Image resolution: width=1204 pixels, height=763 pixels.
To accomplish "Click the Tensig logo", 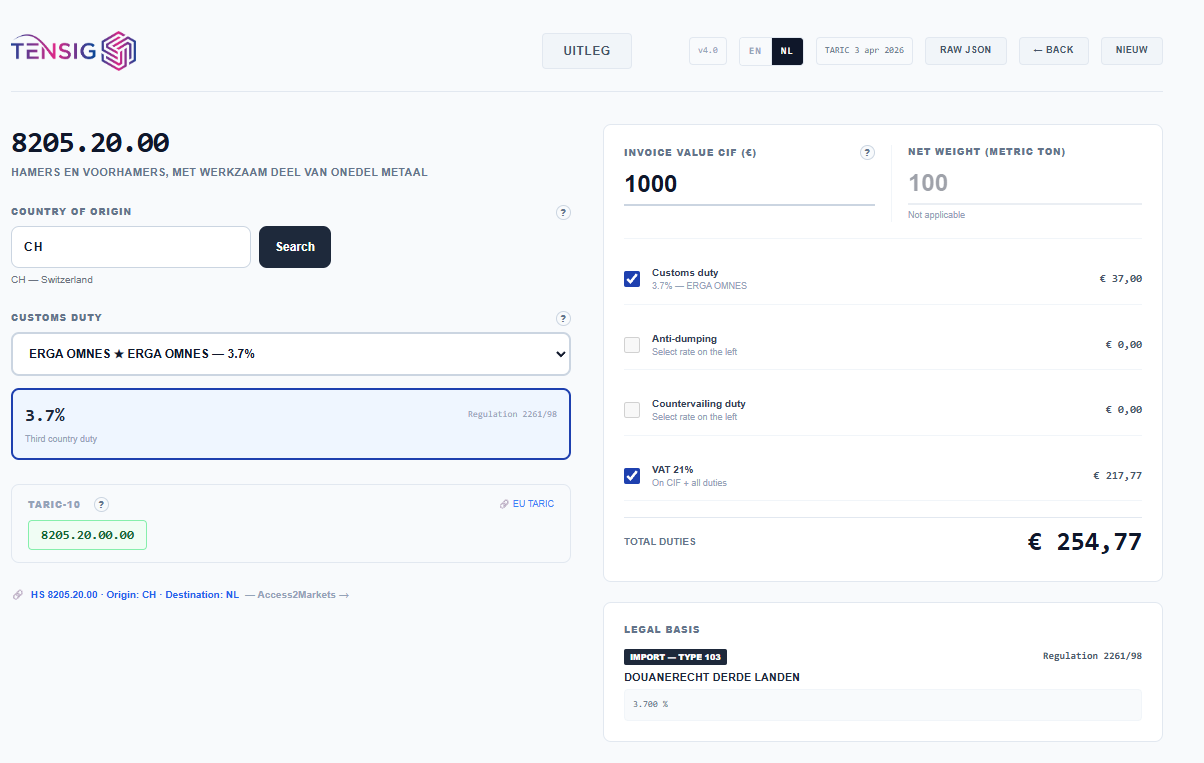I will click(x=74, y=50).
